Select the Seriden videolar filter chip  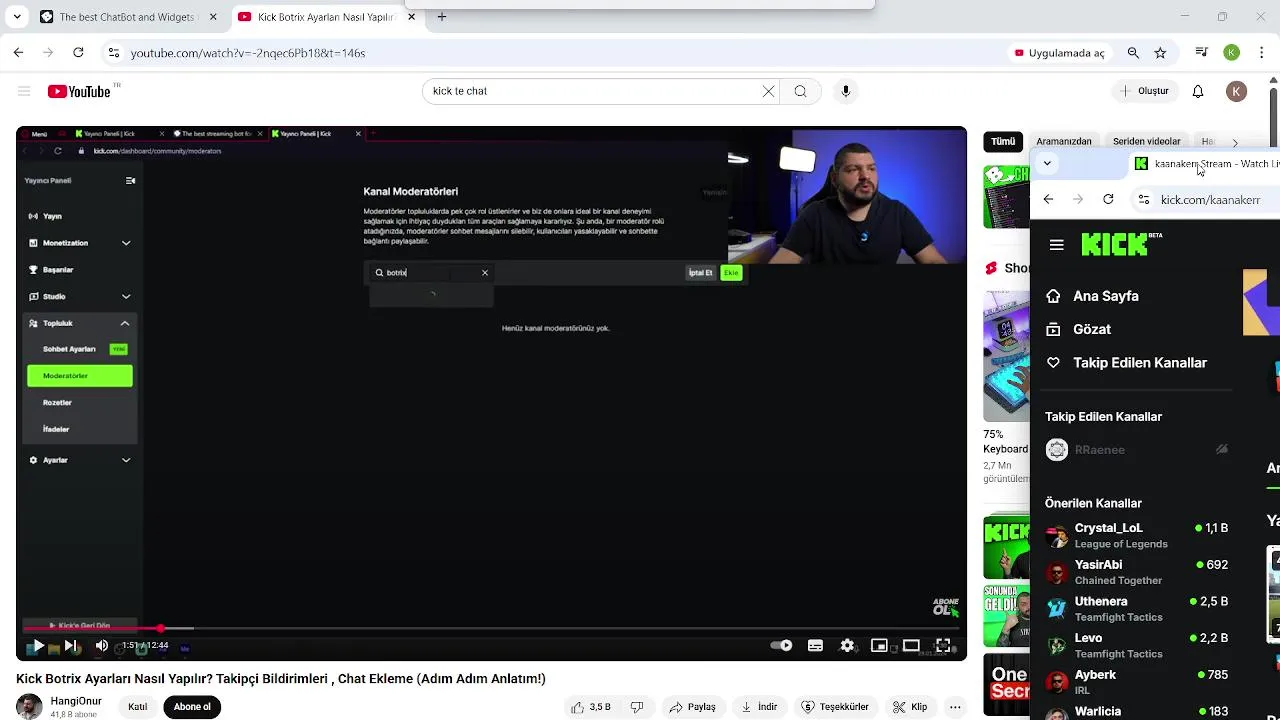(x=1147, y=142)
